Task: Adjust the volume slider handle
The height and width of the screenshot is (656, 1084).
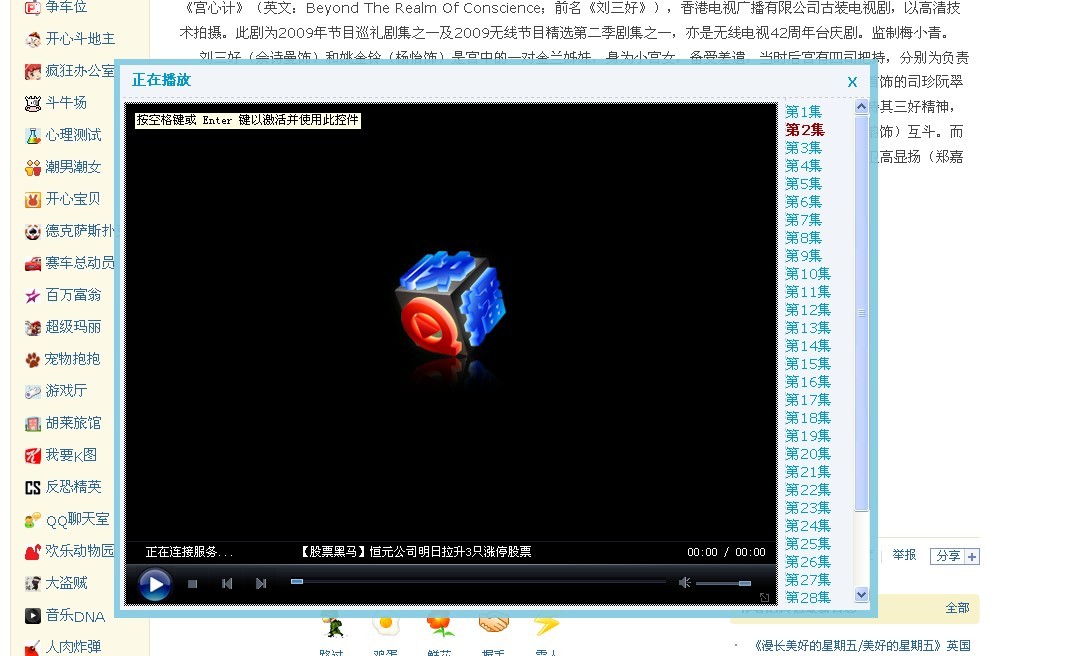Action: pos(745,583)
